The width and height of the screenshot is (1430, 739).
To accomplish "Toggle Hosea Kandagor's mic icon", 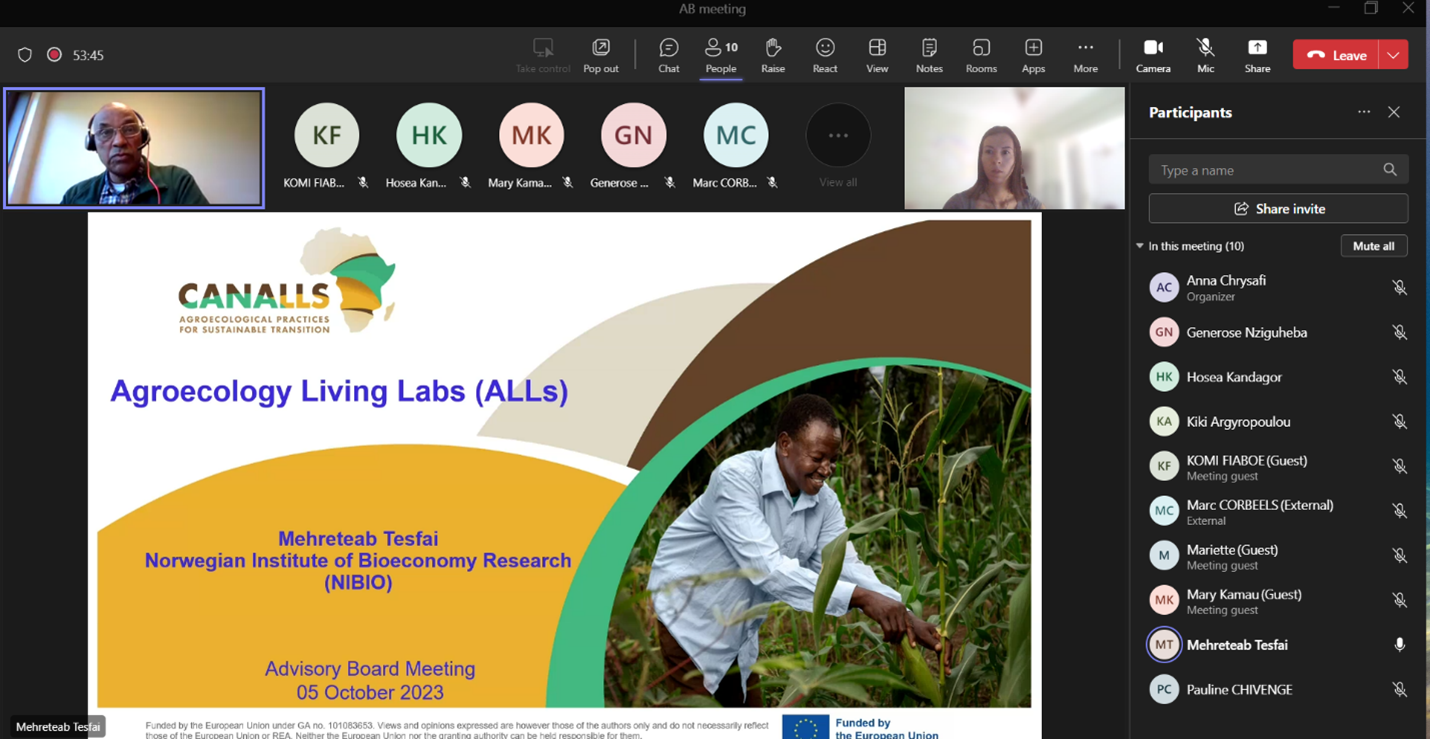I will [x=1400, y=377].
